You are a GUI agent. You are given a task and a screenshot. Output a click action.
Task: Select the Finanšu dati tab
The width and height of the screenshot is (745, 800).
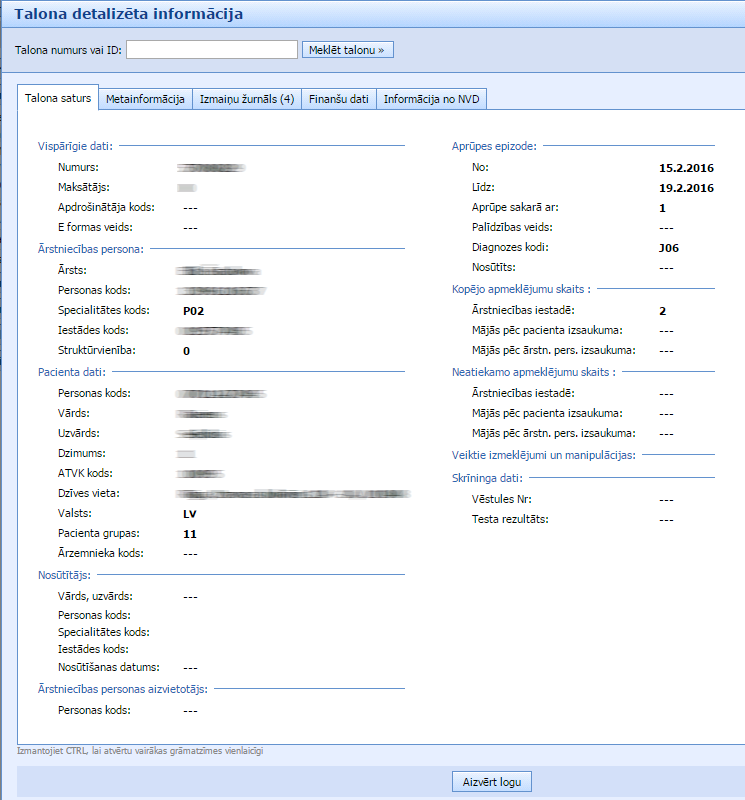[x=339, y=99]
